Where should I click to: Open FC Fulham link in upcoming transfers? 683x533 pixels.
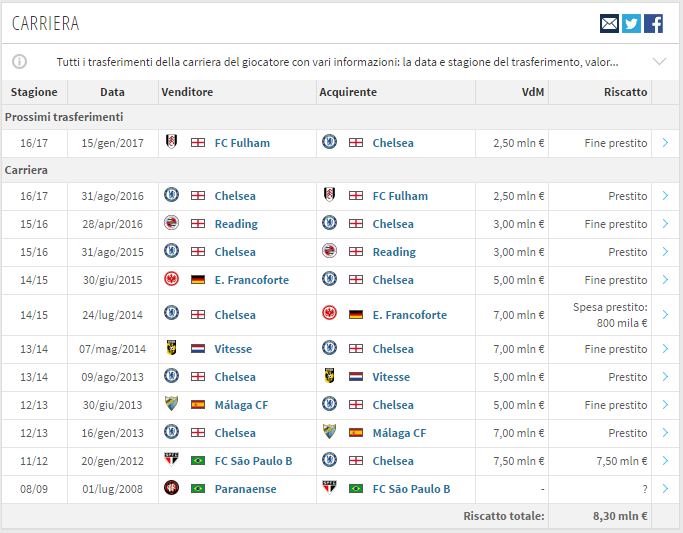click(x=242, y=143)
